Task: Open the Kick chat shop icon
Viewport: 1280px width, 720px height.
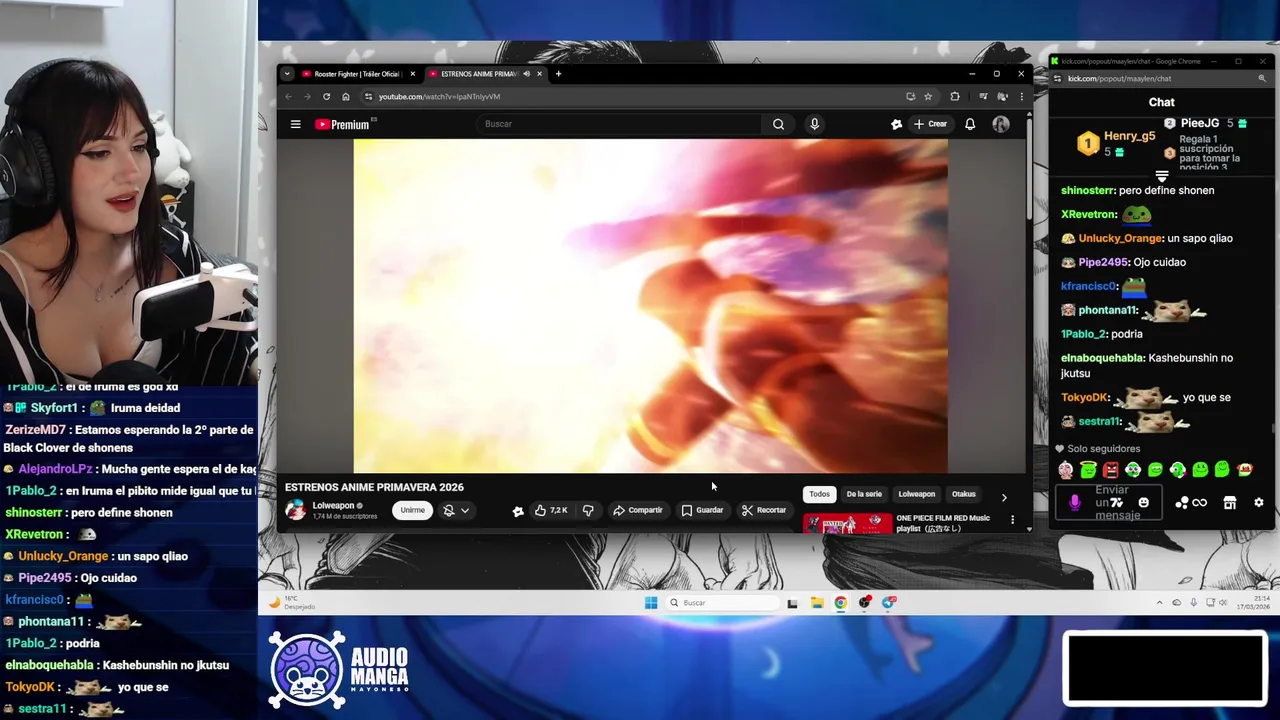Action: point(1230,503)
